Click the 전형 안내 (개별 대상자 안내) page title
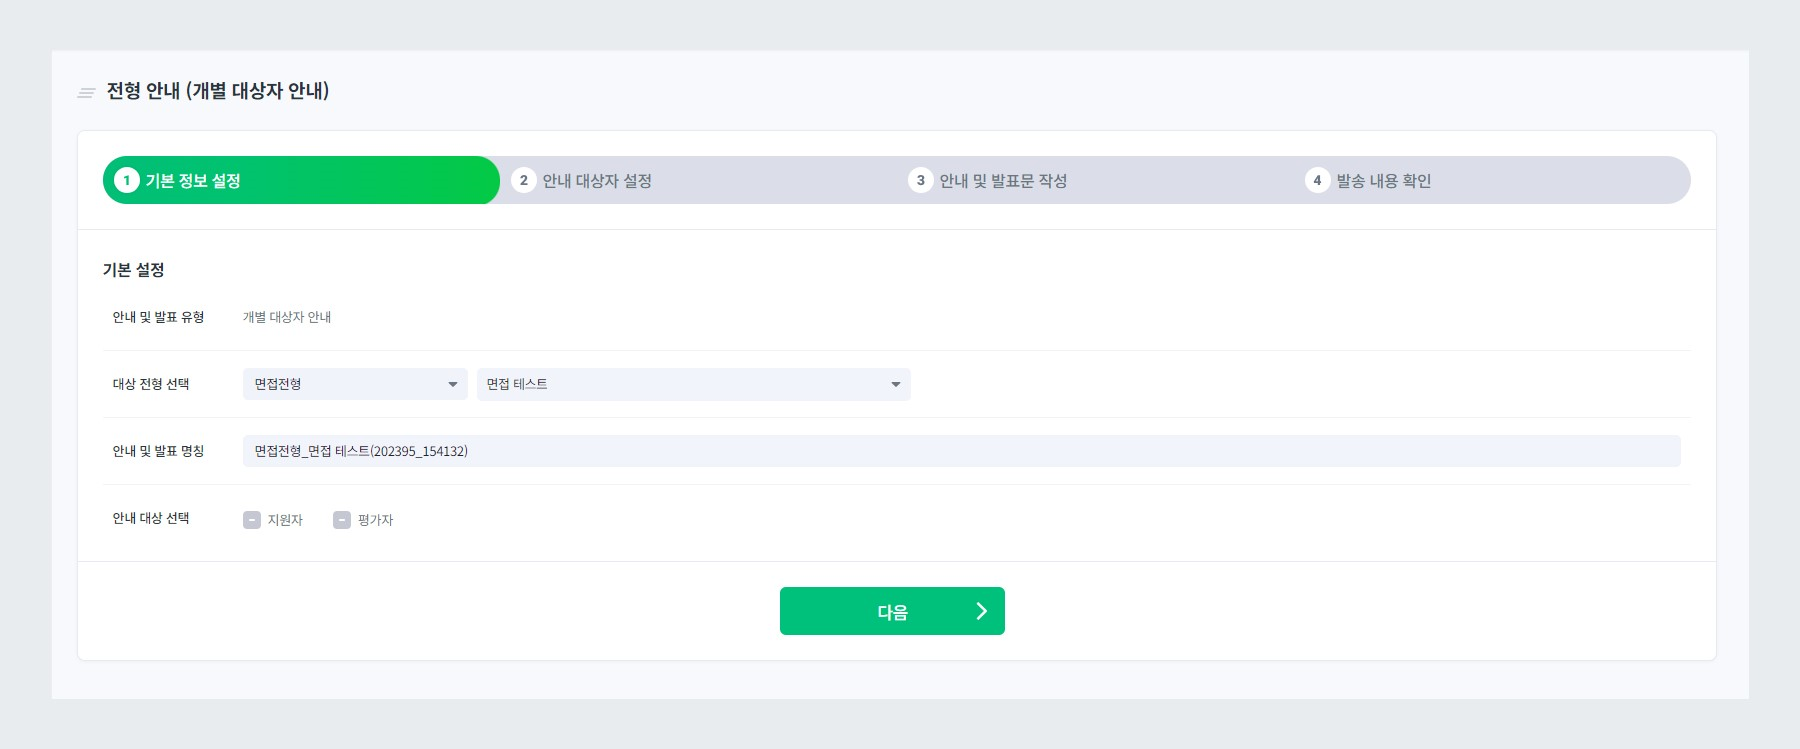 click(218, 91)
